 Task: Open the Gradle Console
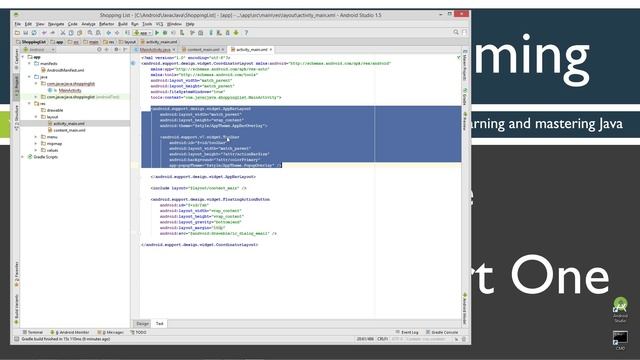pos(442,332)
